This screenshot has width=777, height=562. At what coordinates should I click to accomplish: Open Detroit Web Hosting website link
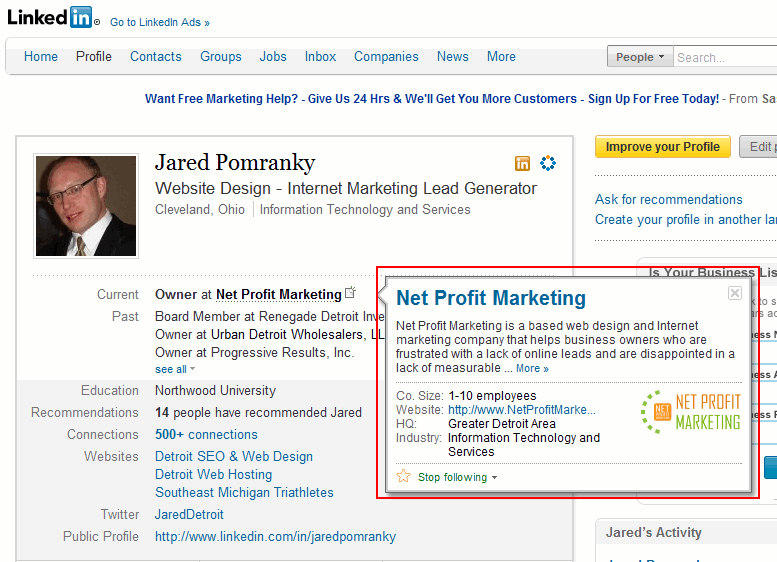pos(214,474)
